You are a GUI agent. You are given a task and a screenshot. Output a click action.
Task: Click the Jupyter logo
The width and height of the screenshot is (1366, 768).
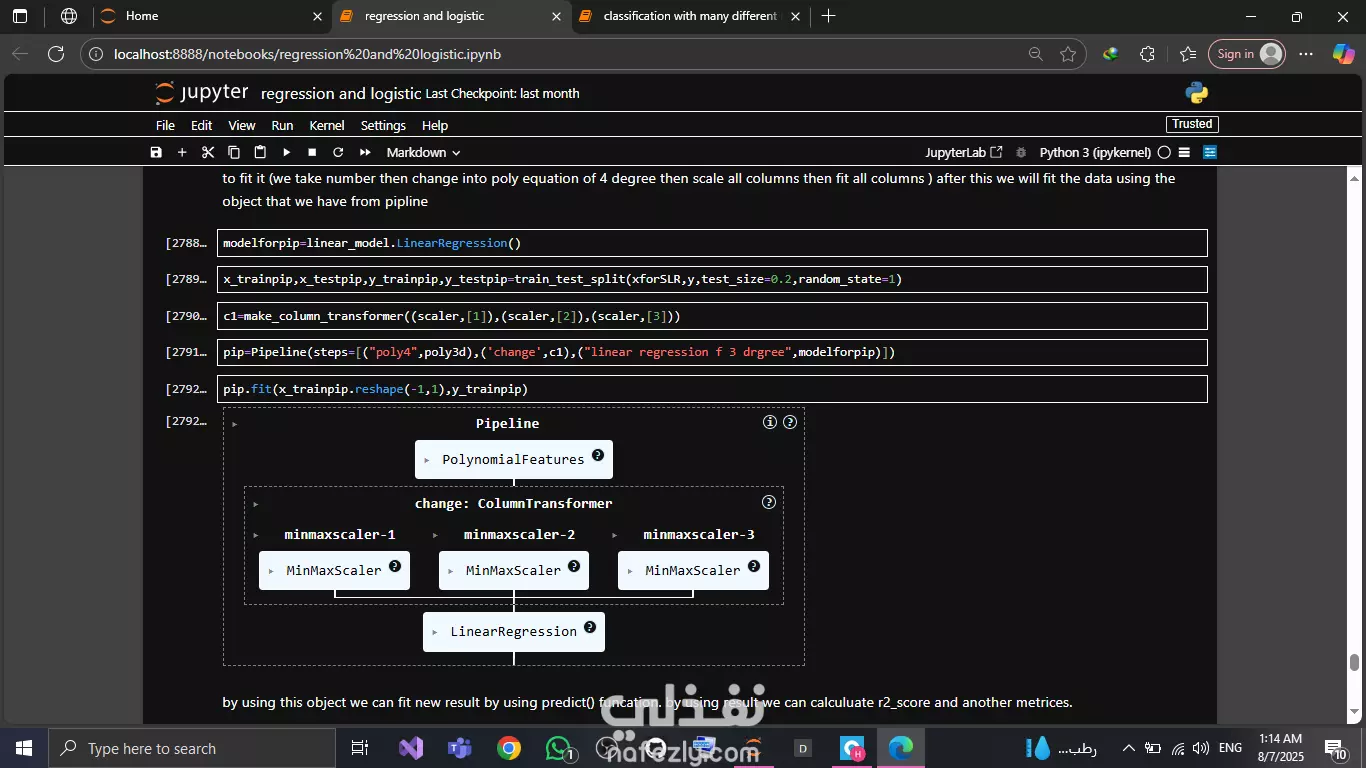tap(202, 93)
